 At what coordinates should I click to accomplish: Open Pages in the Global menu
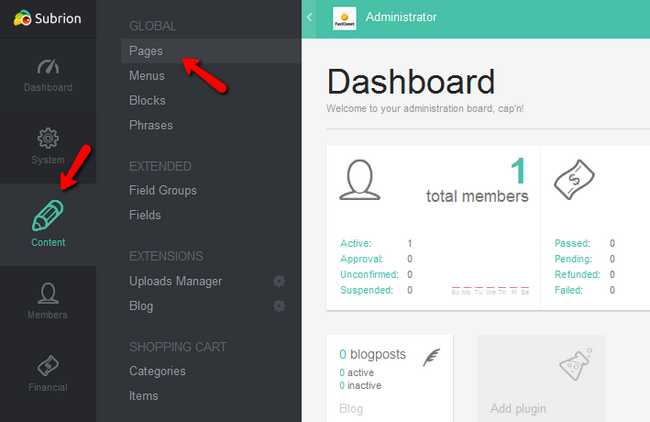point(146,50)
